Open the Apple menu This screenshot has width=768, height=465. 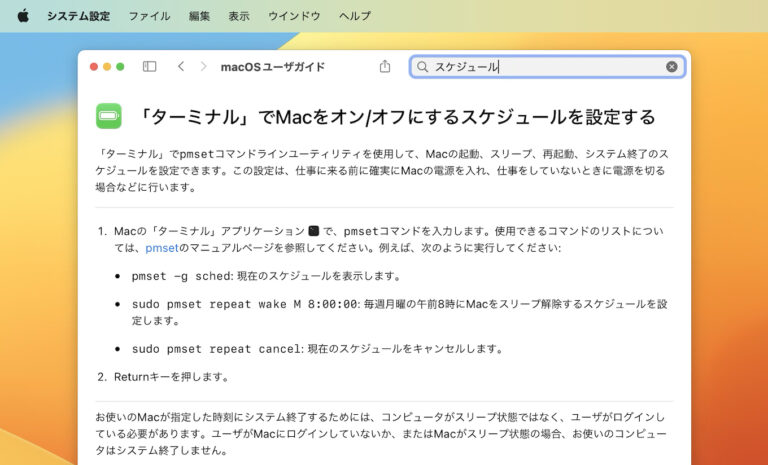click(x=23, y=16)
